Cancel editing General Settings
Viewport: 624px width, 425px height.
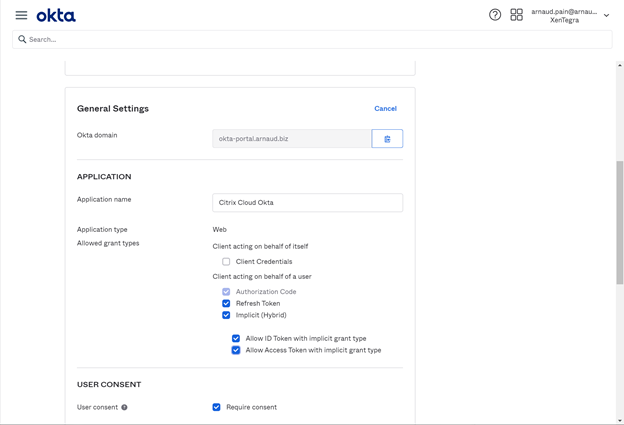click(385, 109)
